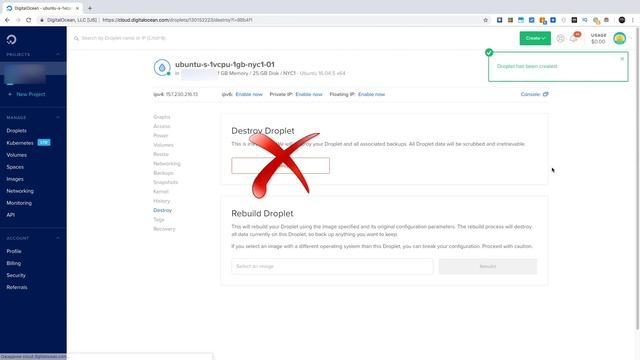This screenshot has width=640, height=360.
Task: Click the Rebuild button
Action: tap(488, 266)
